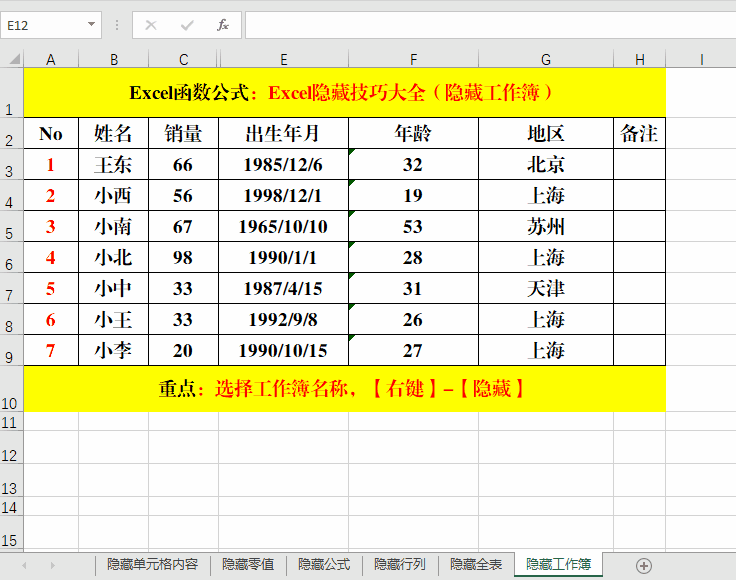This screenshot has height=580, width=736.
Task: Select the region cell 天津
Action: (546, 288)
